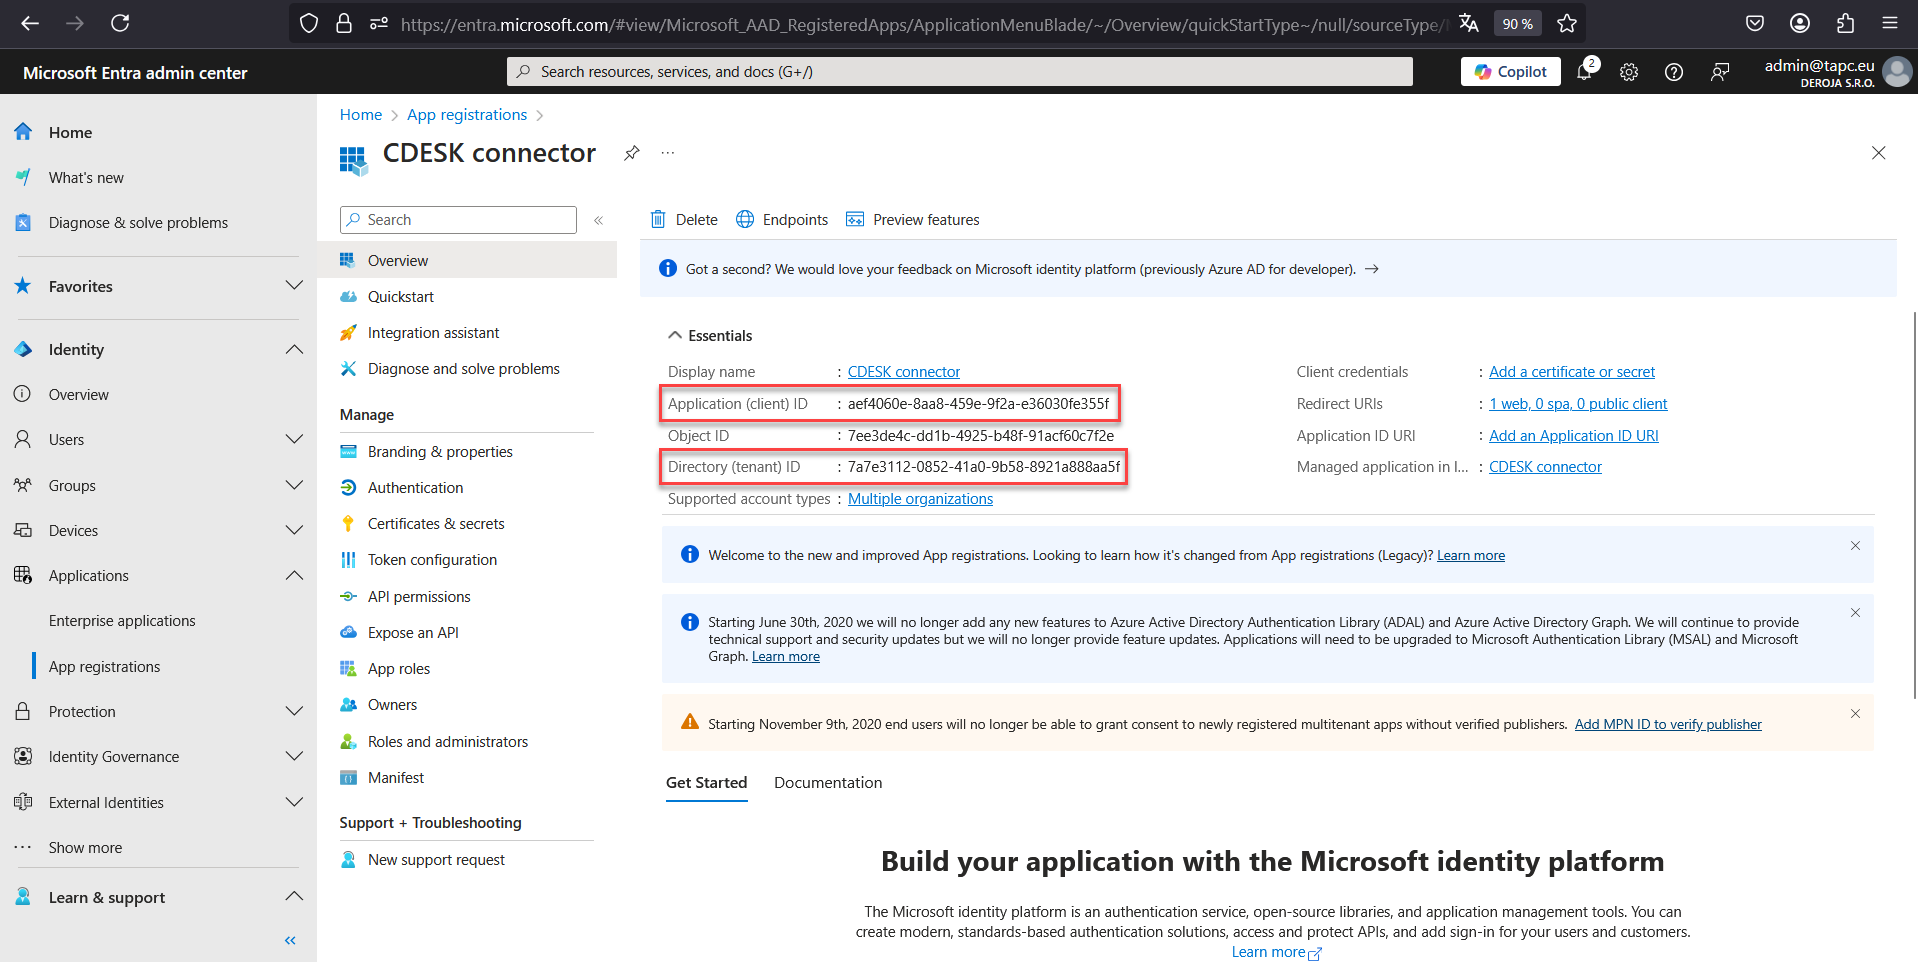Viewport: 1918px width, 962px height.
Task: Open portal settings gear icon
Action: pyautogui.click(x=1629, y=72)
